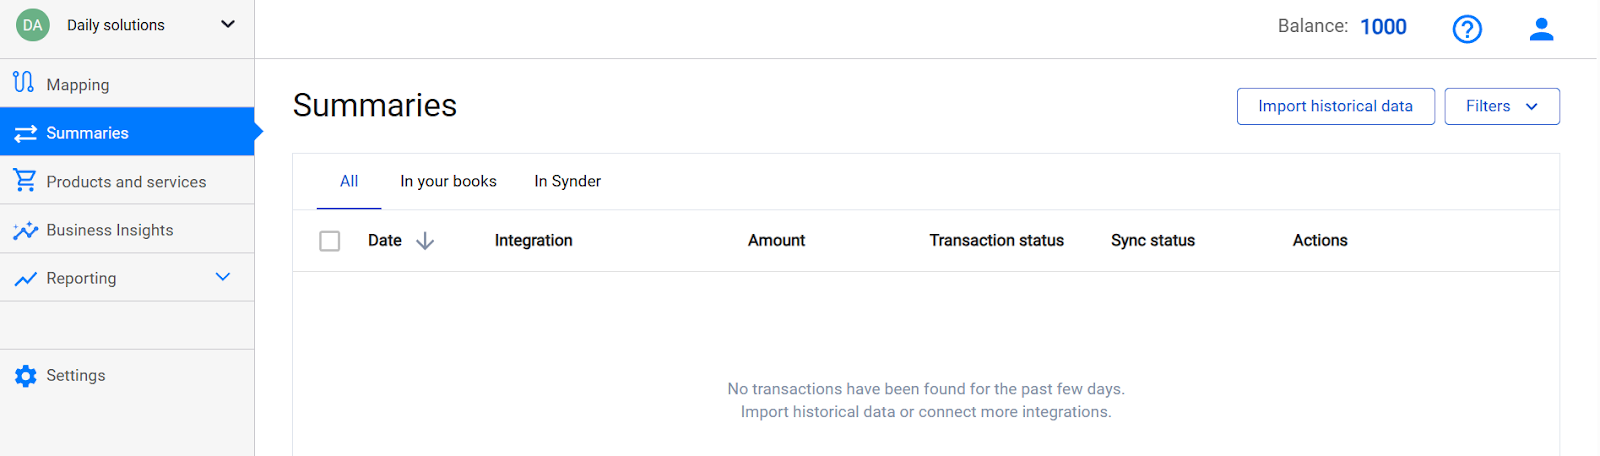1600x456 pixels.
Task: Click the Import historical data button
Action: coord(1335,106)
